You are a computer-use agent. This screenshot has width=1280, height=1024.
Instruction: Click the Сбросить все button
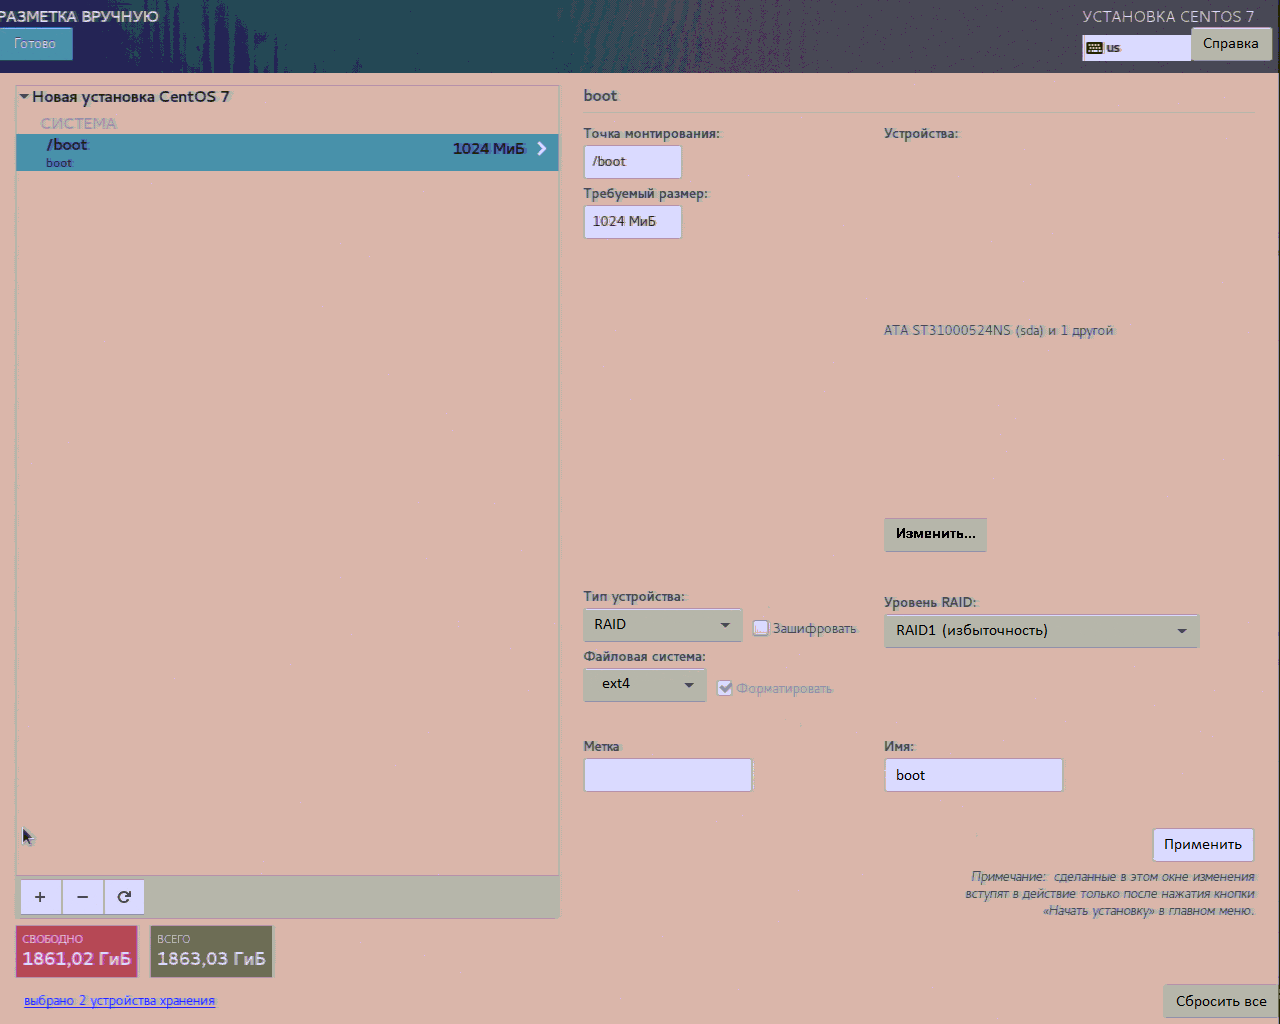point(1221,1001)
